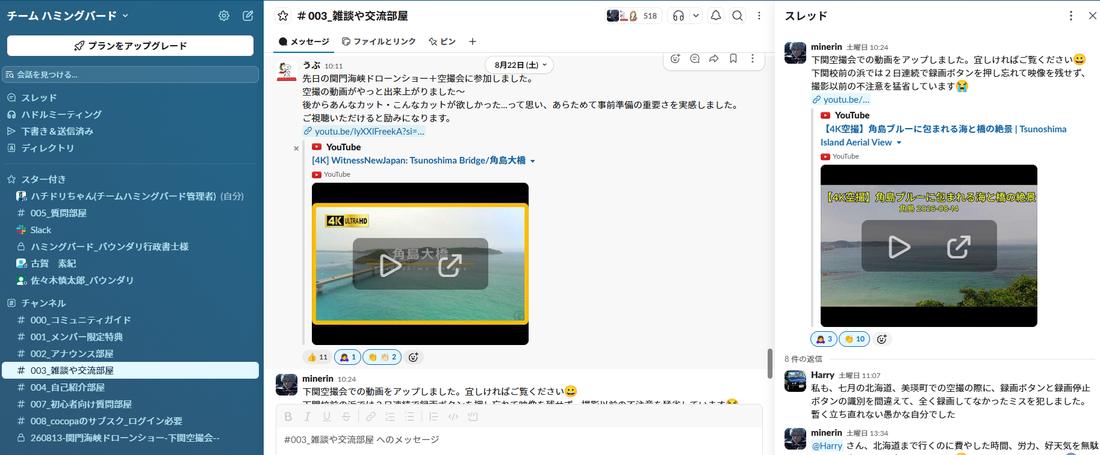This screenshot has width=1100, height=455.
Task: Open thread video in external browser
Action: point(958,246)
